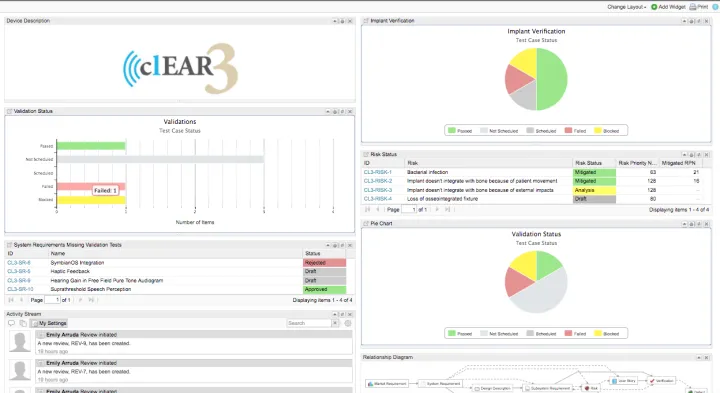
Task: Click the Print printer icon
Action: pos(693,7)
